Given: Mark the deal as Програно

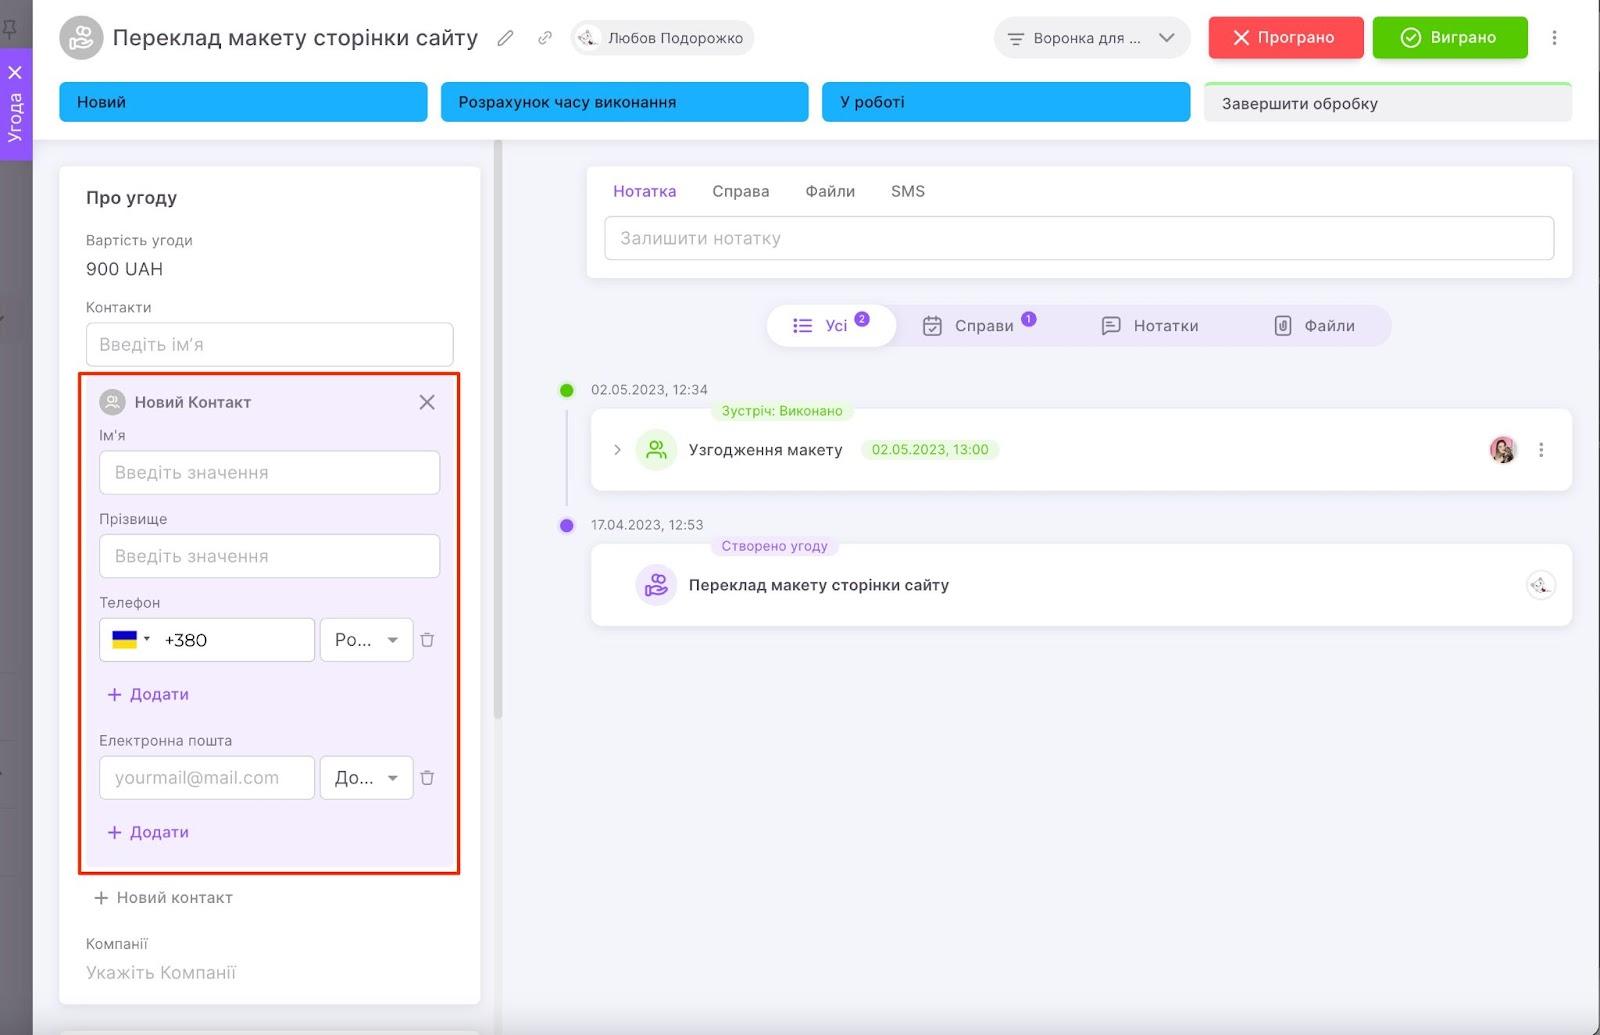Looking at the screenshot, I should click(1285, 38).
